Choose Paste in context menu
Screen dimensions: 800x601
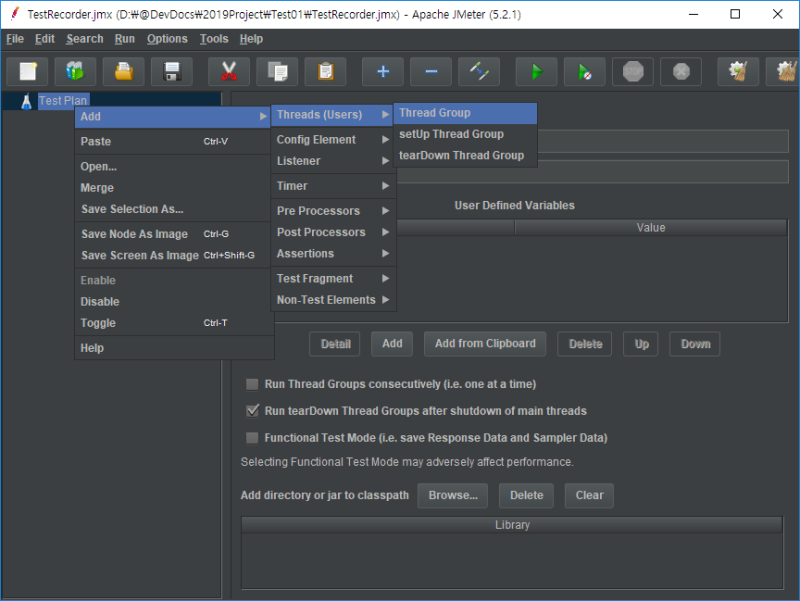tap(173, 141)
